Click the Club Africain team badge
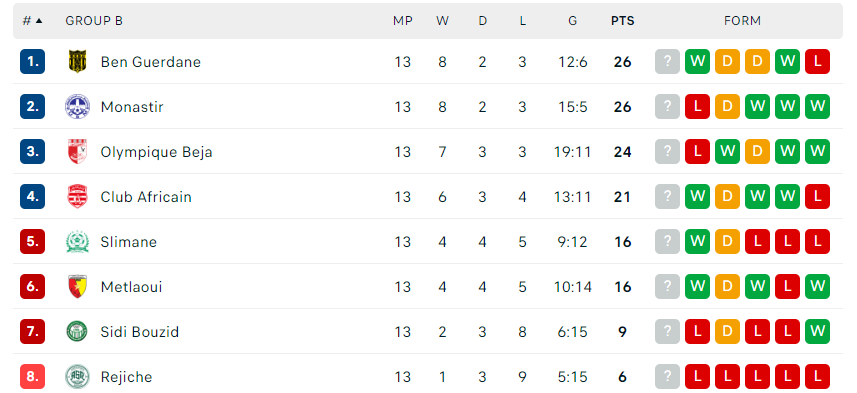857x393 pixels. point(77,197)
